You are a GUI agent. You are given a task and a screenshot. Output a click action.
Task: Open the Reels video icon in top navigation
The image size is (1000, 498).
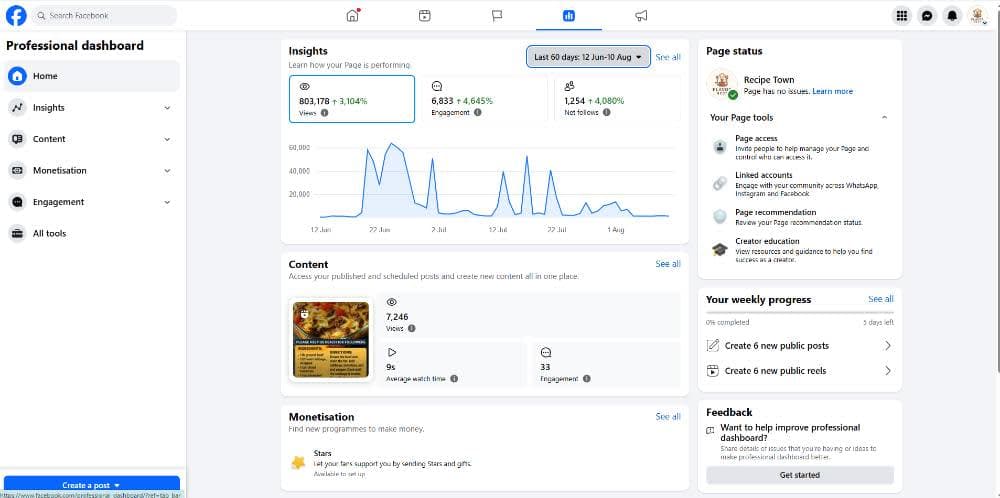pyautogui.click(x=425, y=16)
